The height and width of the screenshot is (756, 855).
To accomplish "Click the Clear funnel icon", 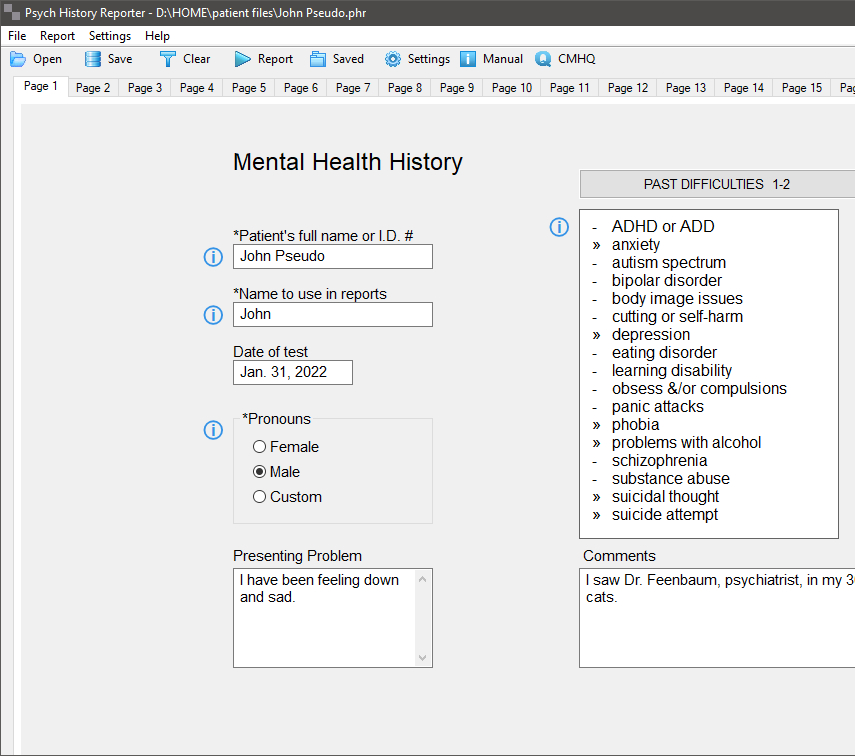I will 167,59.
